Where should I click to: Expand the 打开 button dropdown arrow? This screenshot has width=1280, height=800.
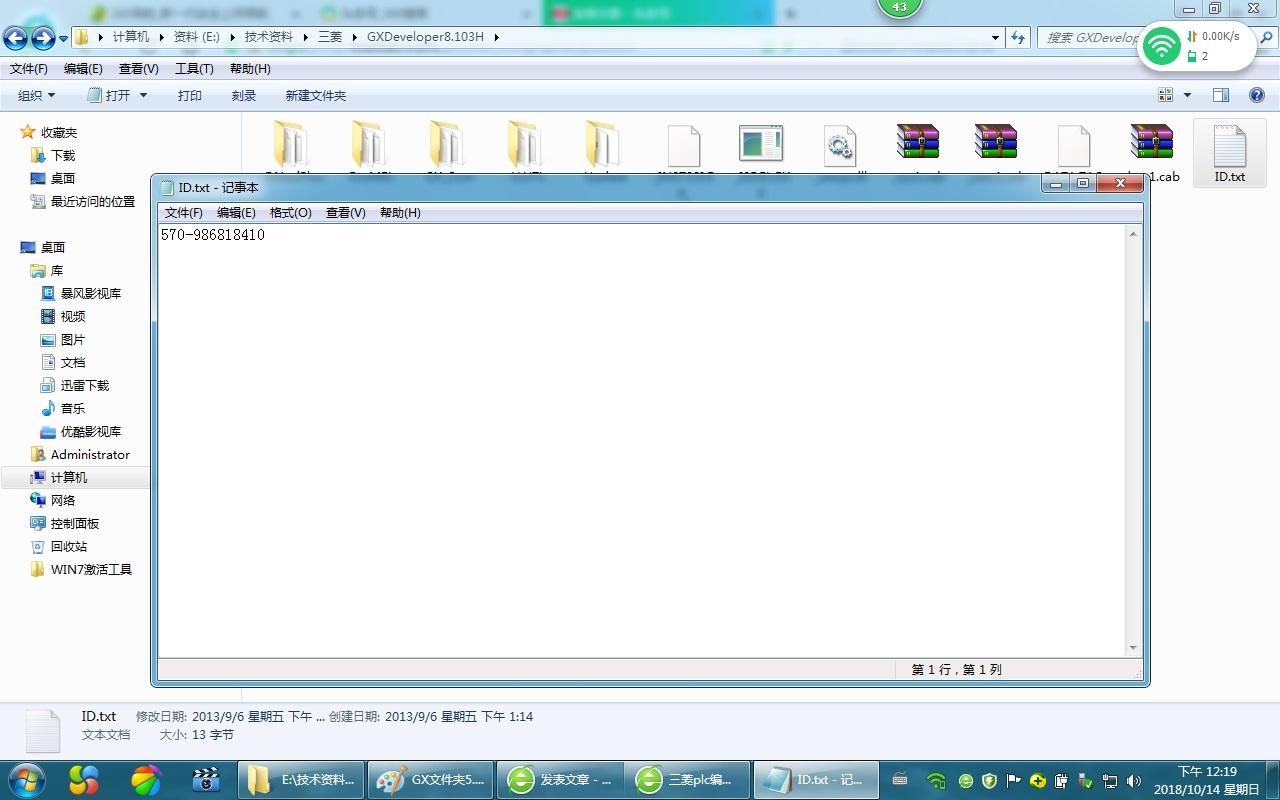pos(143,95)
